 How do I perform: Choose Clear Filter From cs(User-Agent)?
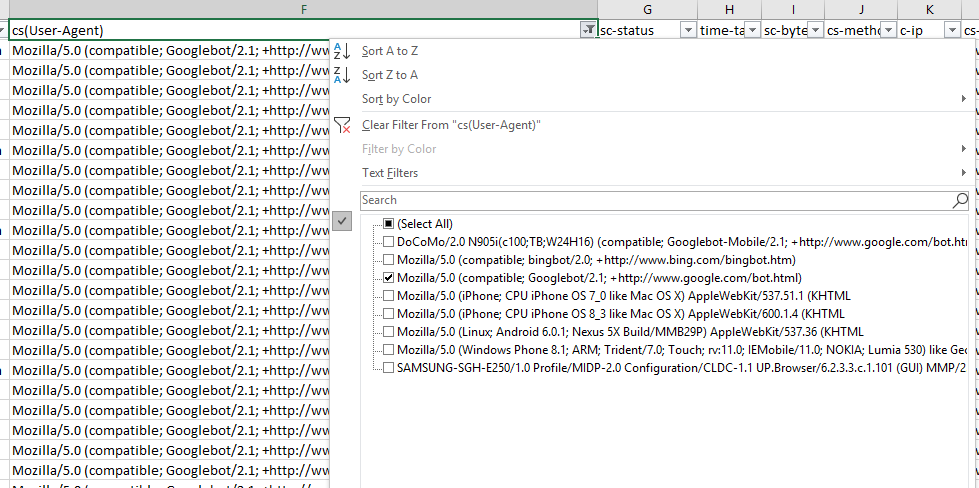pyautogui.click(x=451, y=125)
